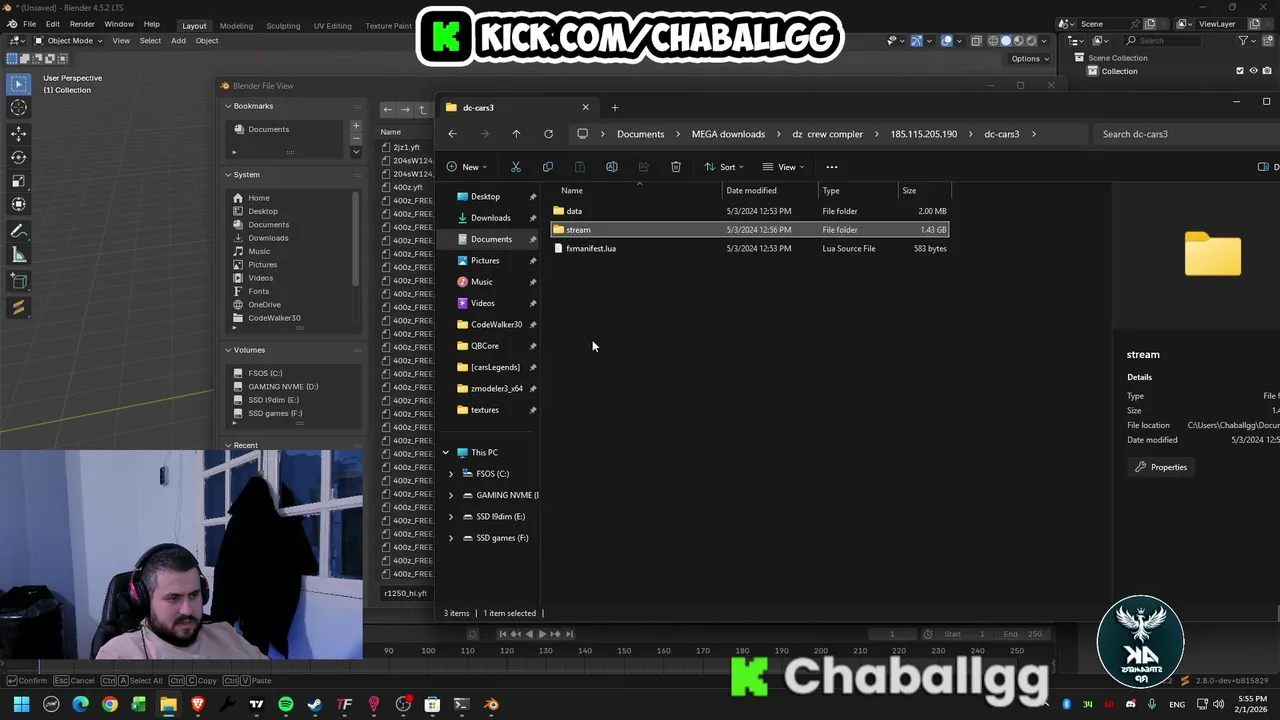Click the See more ellipsis in Explorer toolbar

coord(831,167)
